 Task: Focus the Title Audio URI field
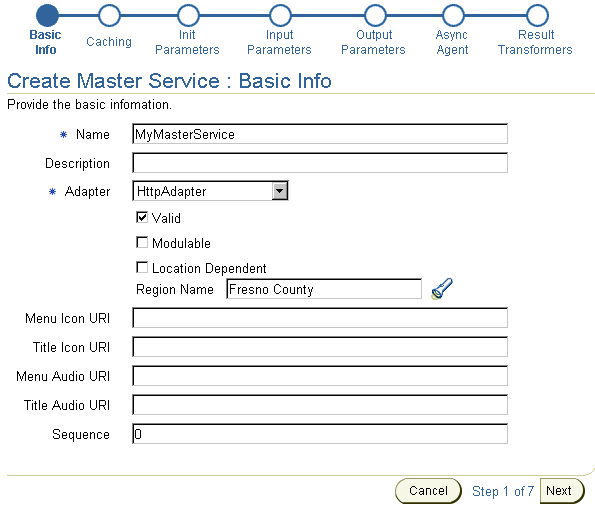(x=320, y=405)
